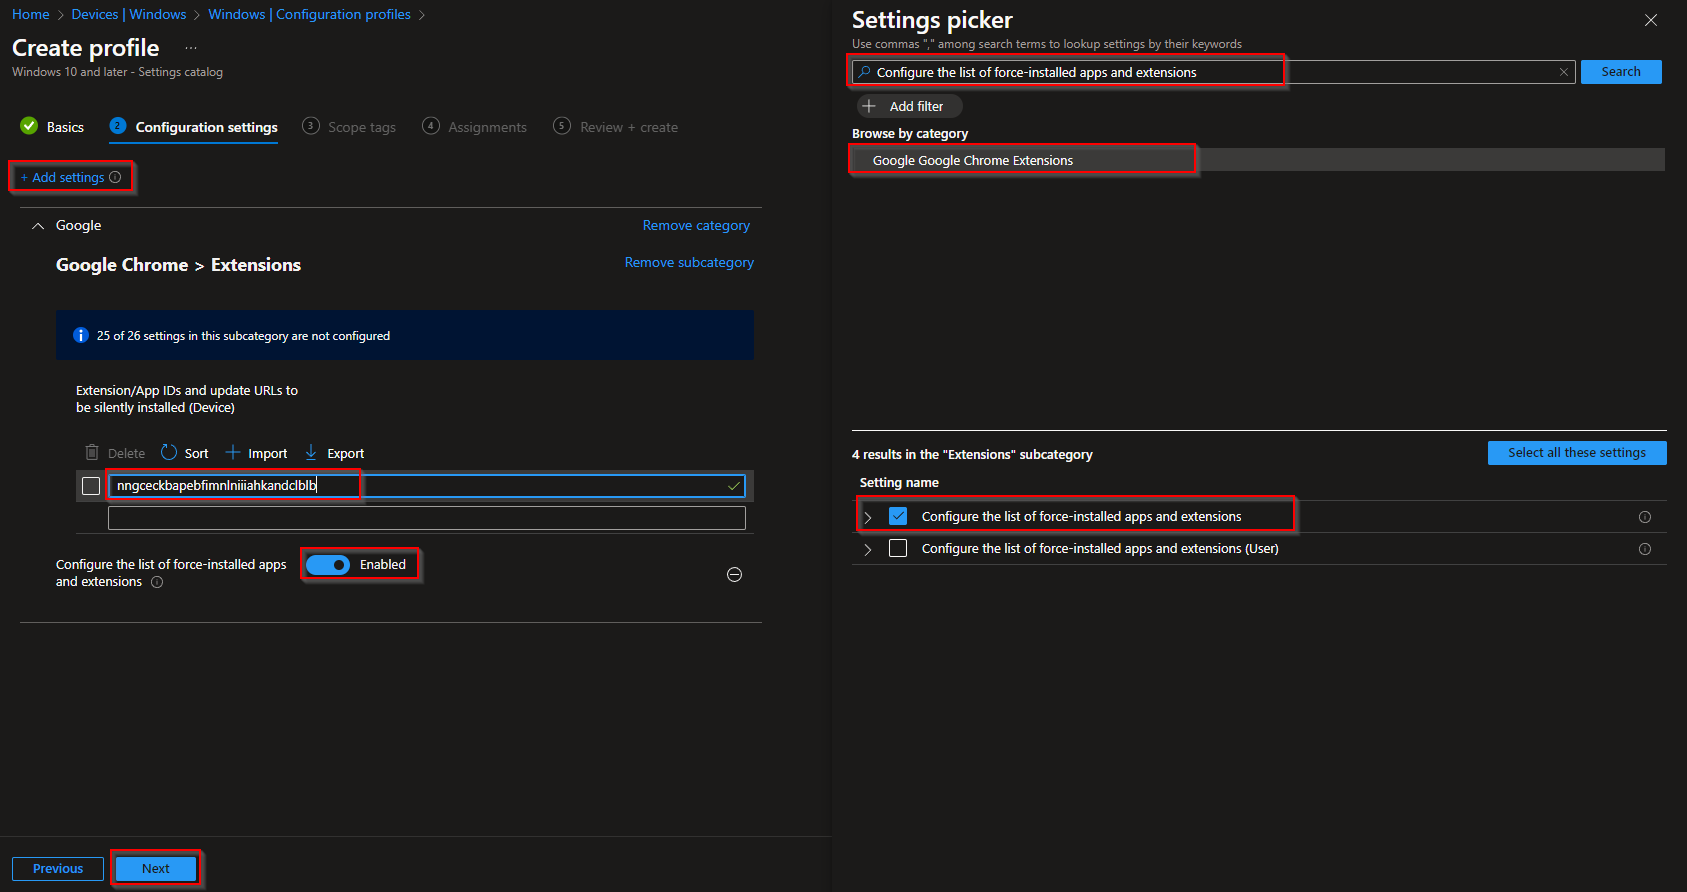Click Windows | Configuration profiles breadcrumb
This screenshot has width=1687, height=892.
pos(309,14)
